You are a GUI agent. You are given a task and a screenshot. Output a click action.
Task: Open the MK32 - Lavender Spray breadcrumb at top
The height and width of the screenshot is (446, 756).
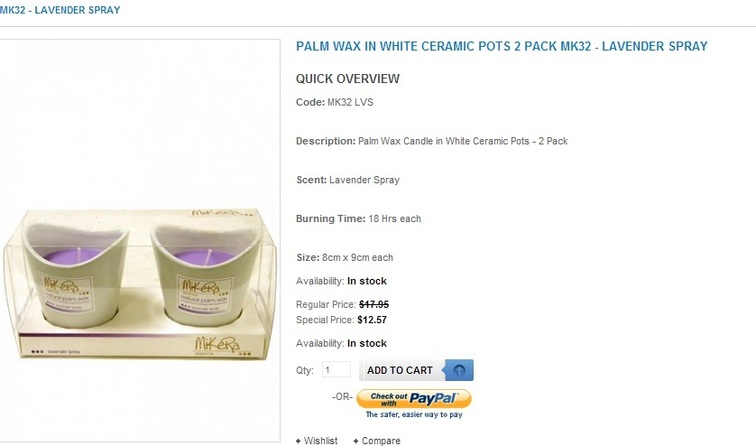point(60,10)
